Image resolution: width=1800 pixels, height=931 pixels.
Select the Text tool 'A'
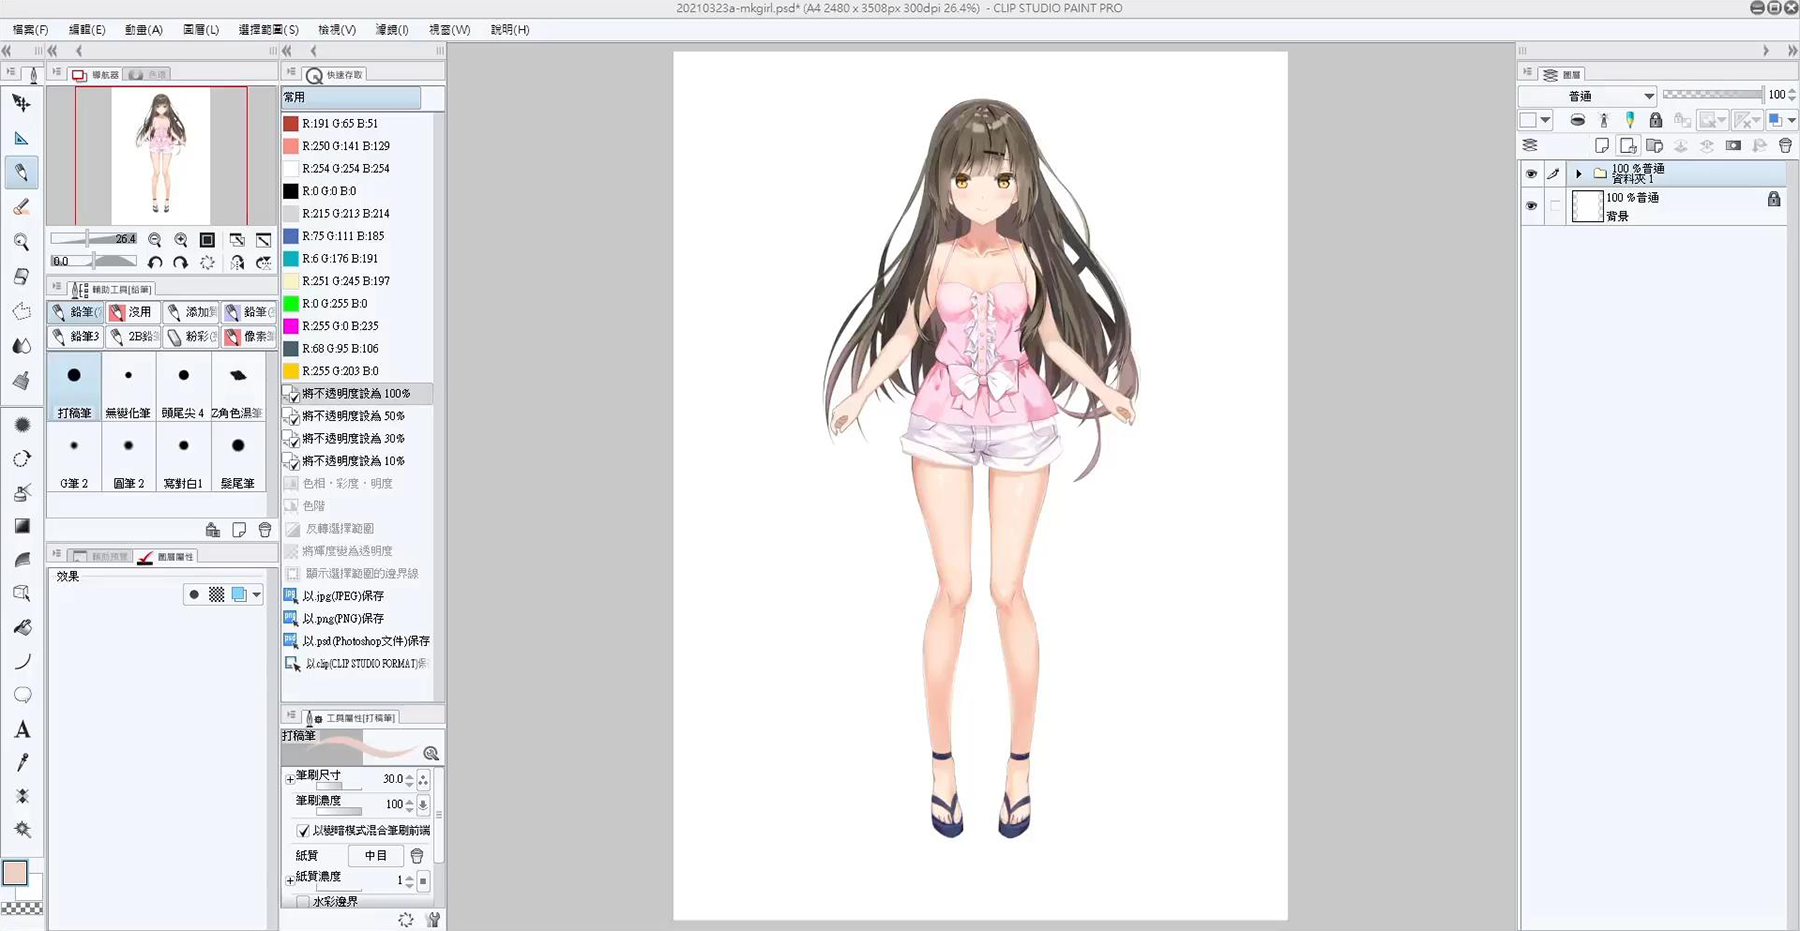[x=22, y=729]
